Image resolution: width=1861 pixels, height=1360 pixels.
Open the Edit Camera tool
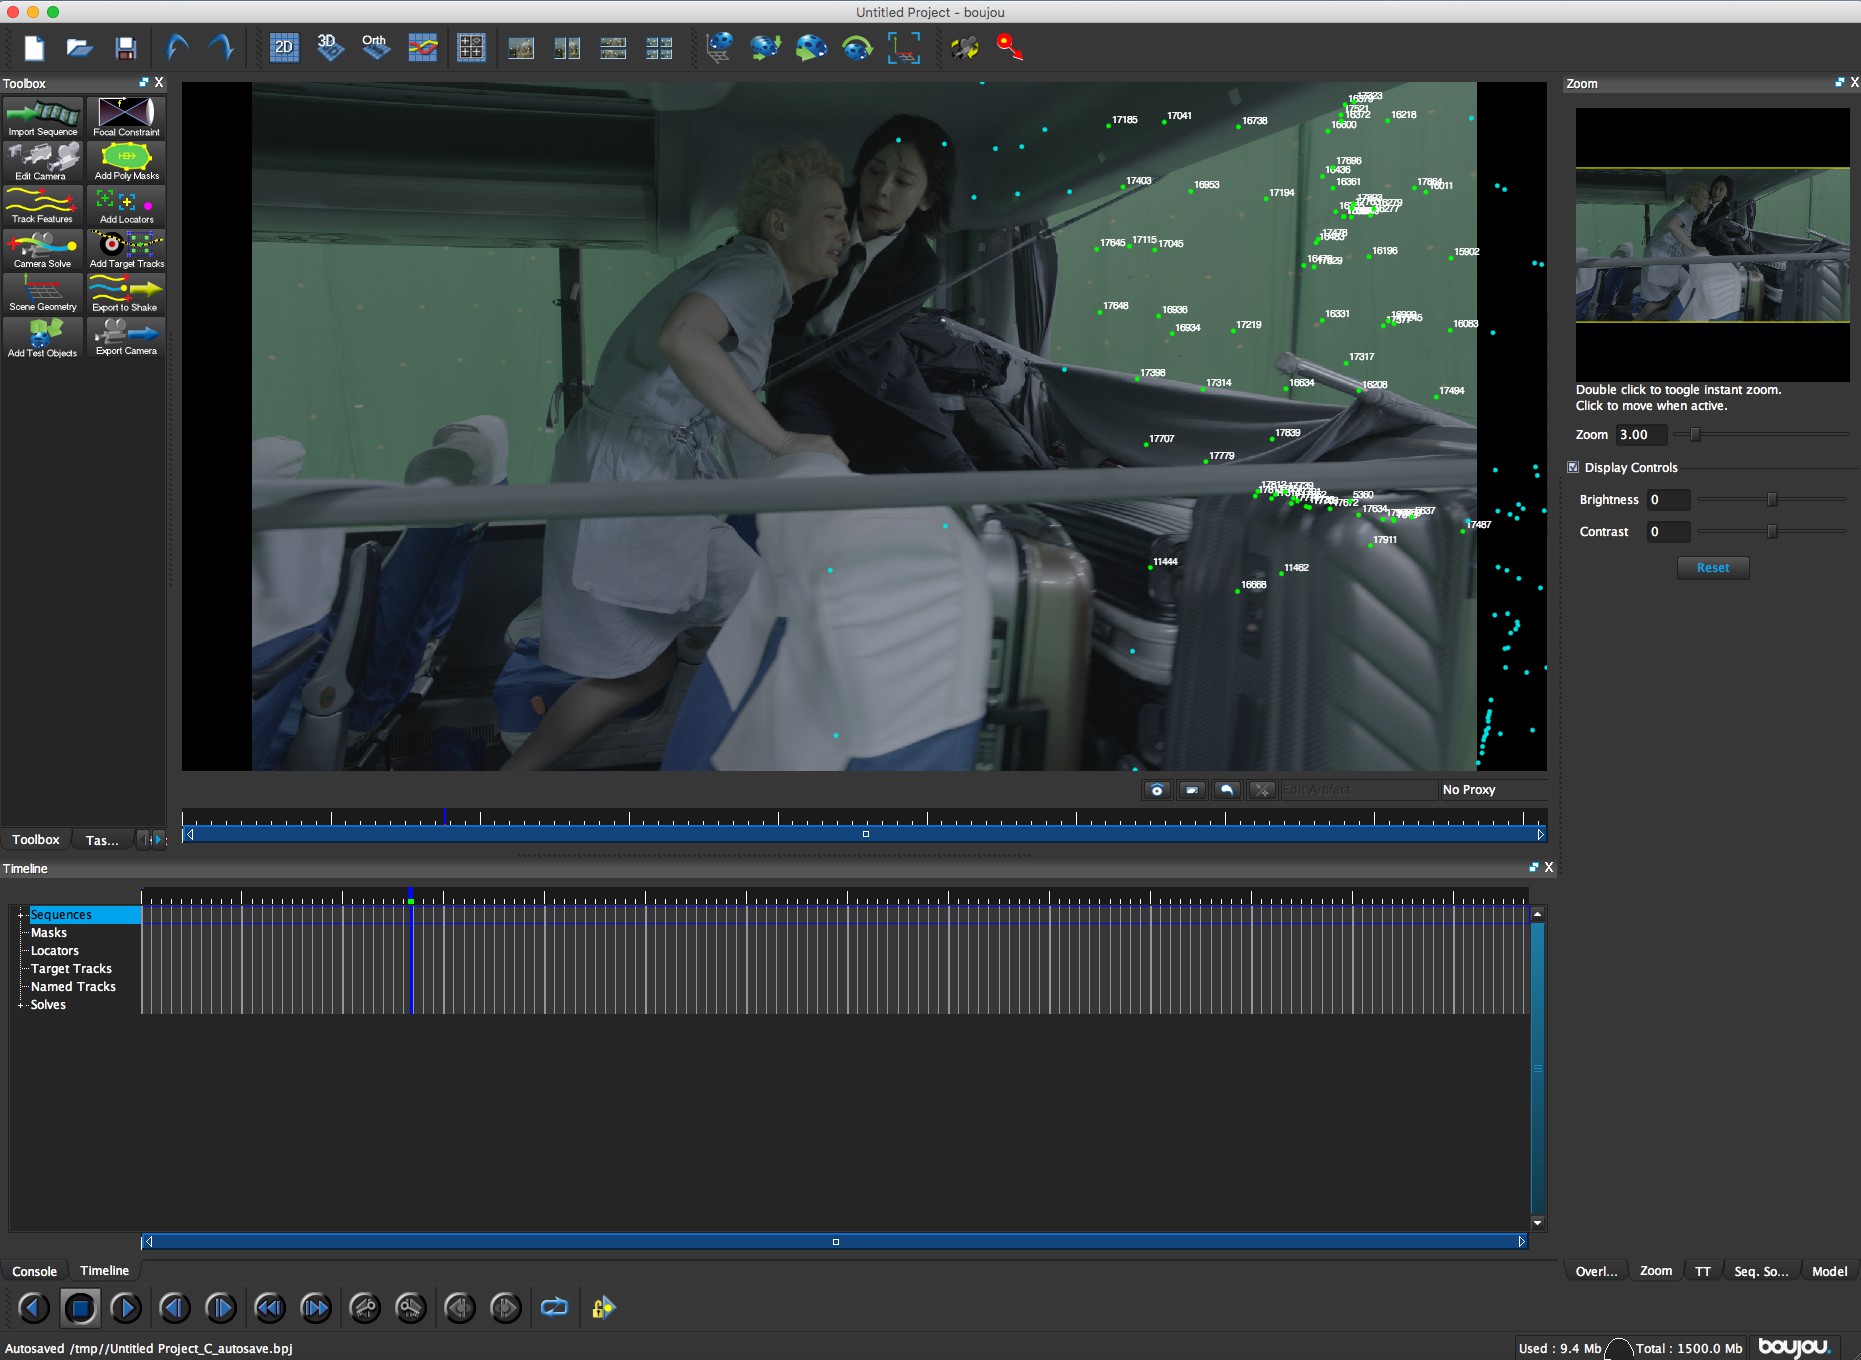coord(43,162)
